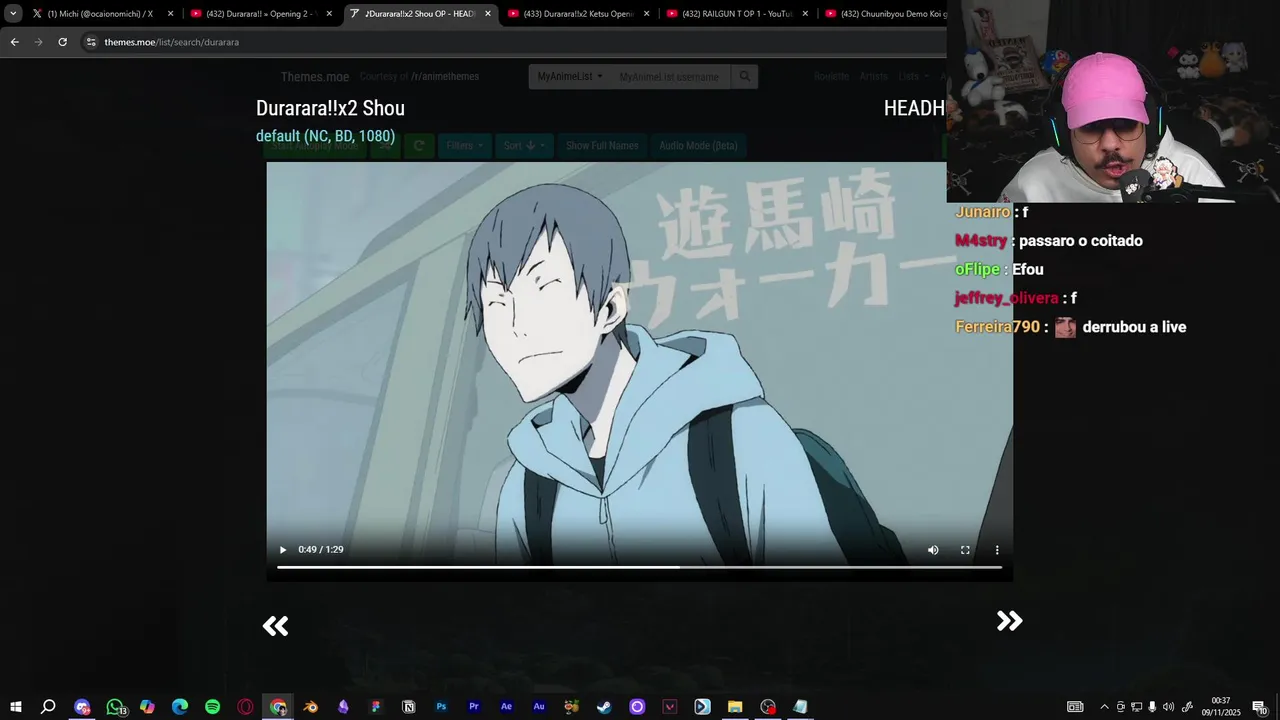This screenshot has height=720, width=1280.
Task: Click the magnifier search button in header
Action: tap(744, 77)
